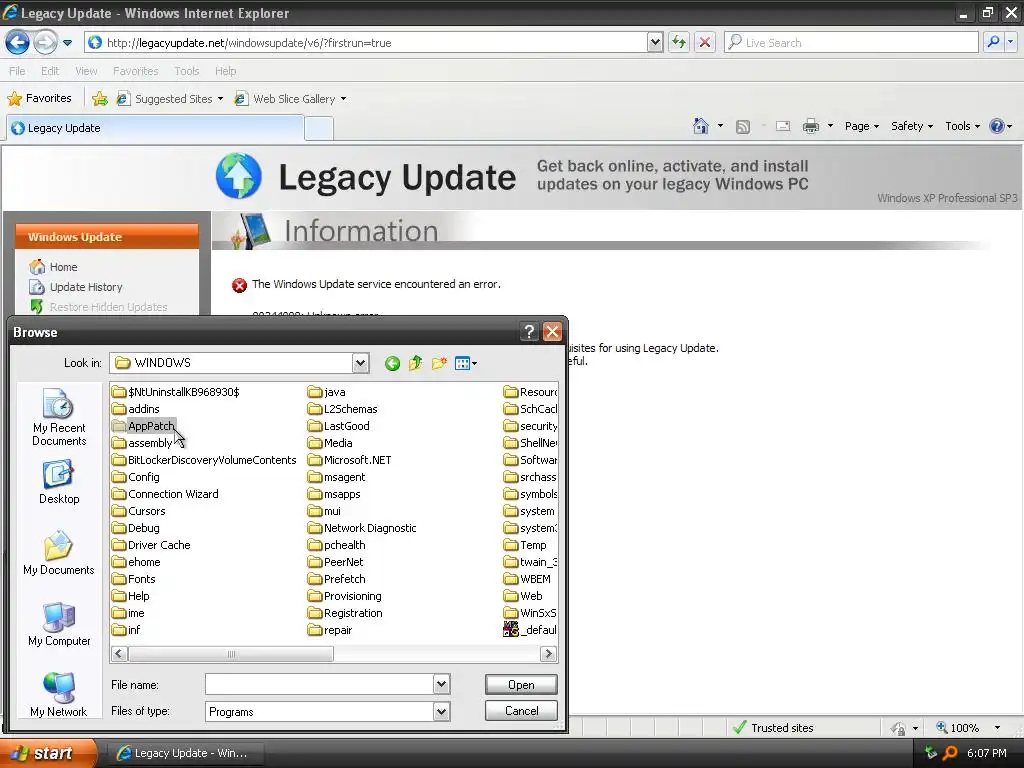Screen dimensions: 1024x768
Task: Select the AppPatch folder
Action: pyautogui.click(x=144, y=426)
